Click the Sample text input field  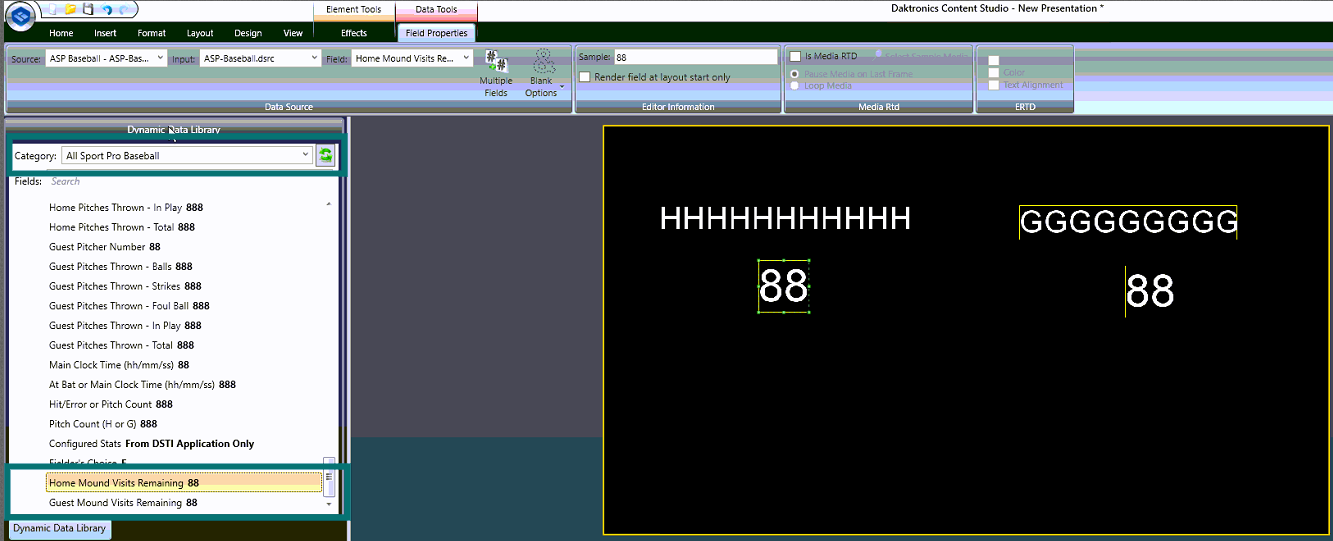[x=695, y=58]
